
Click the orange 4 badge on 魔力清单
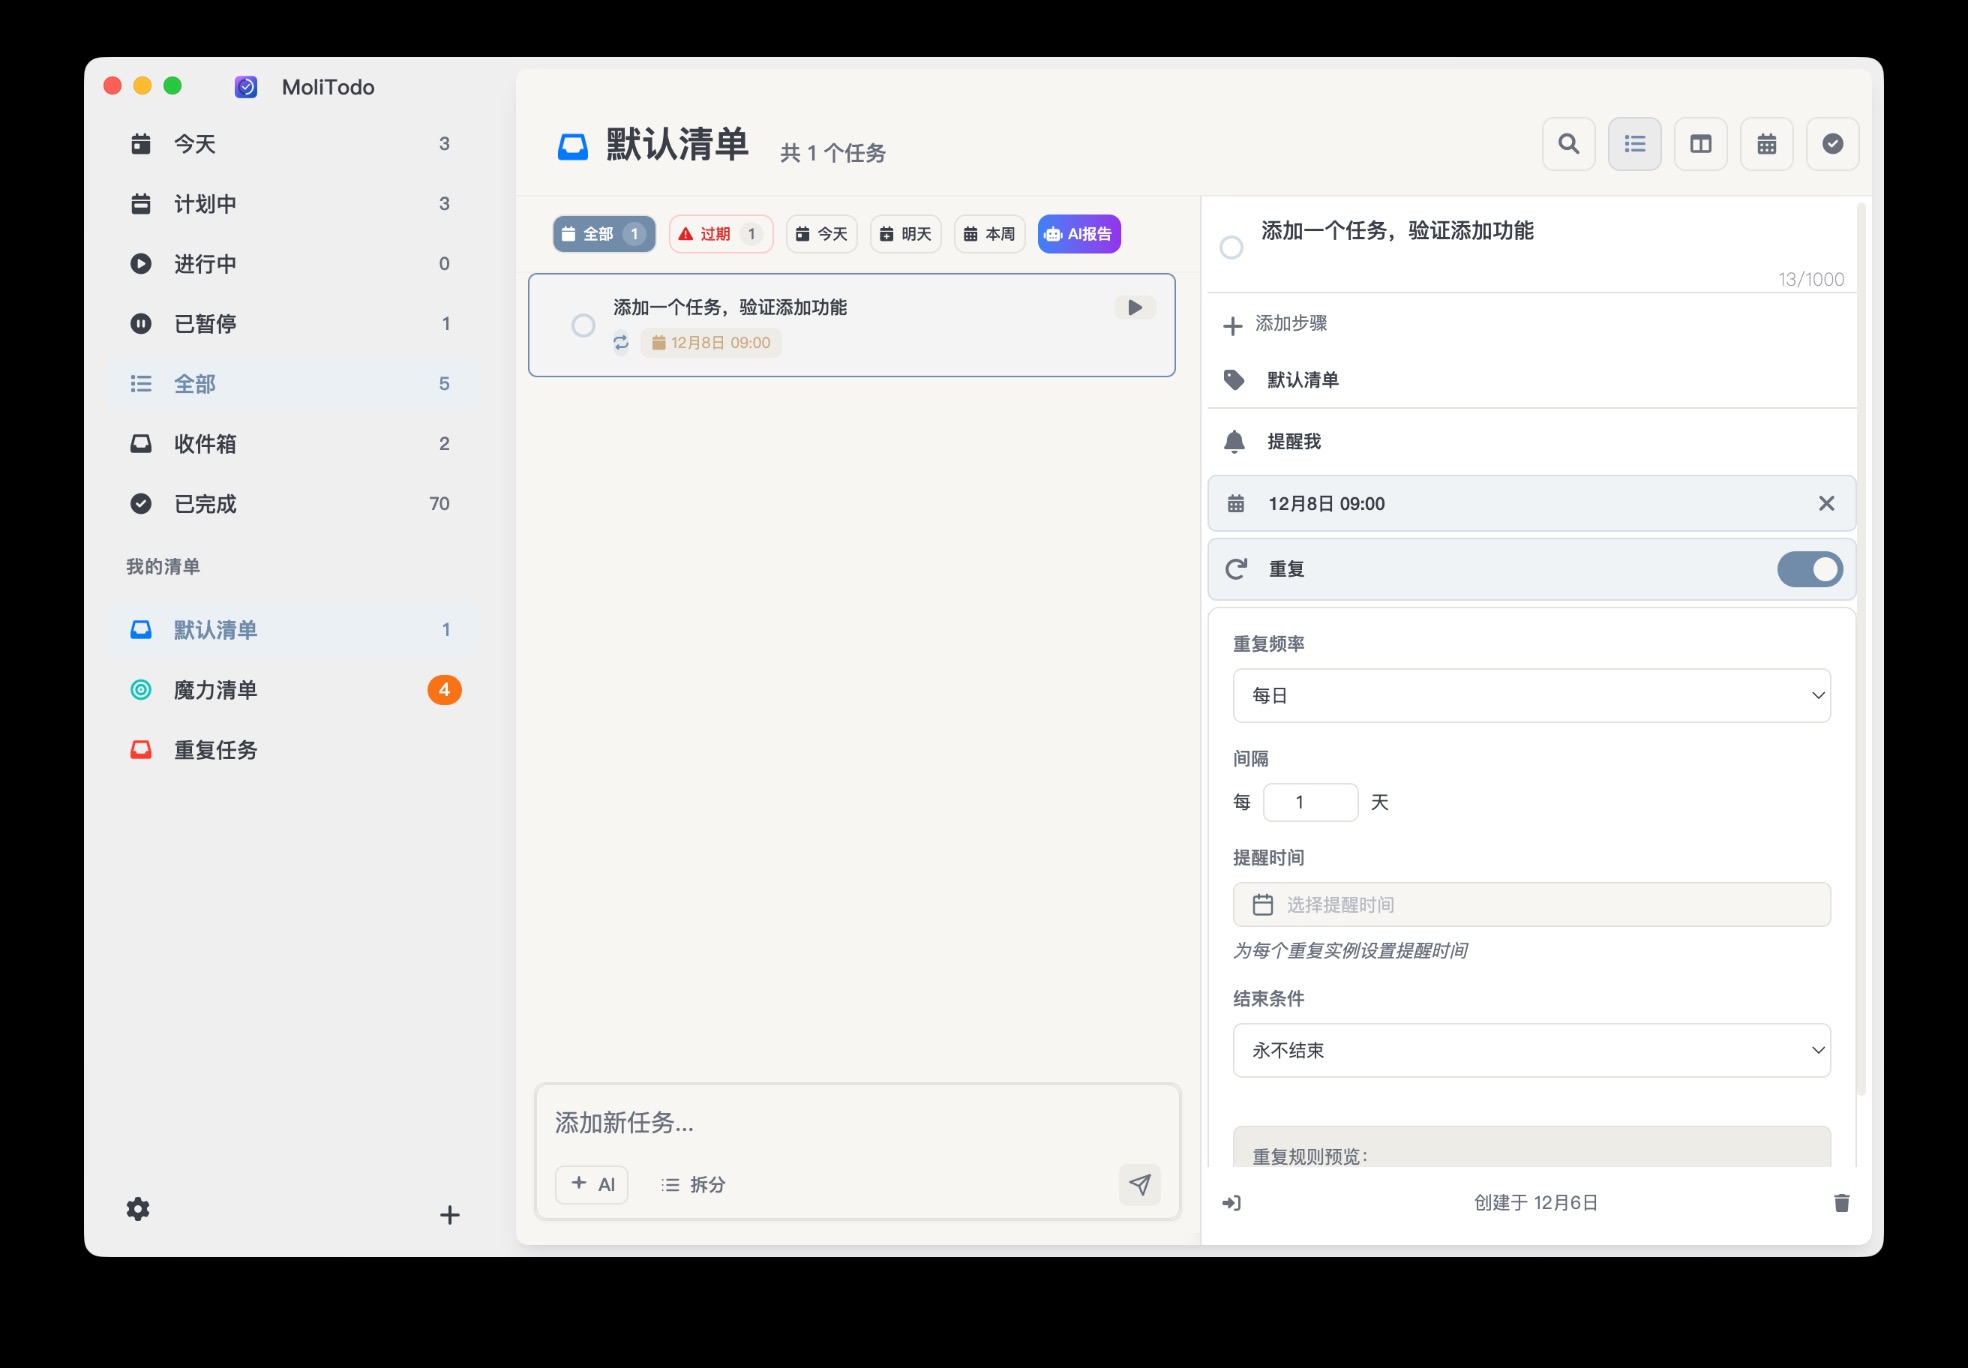tap(444, 690)
